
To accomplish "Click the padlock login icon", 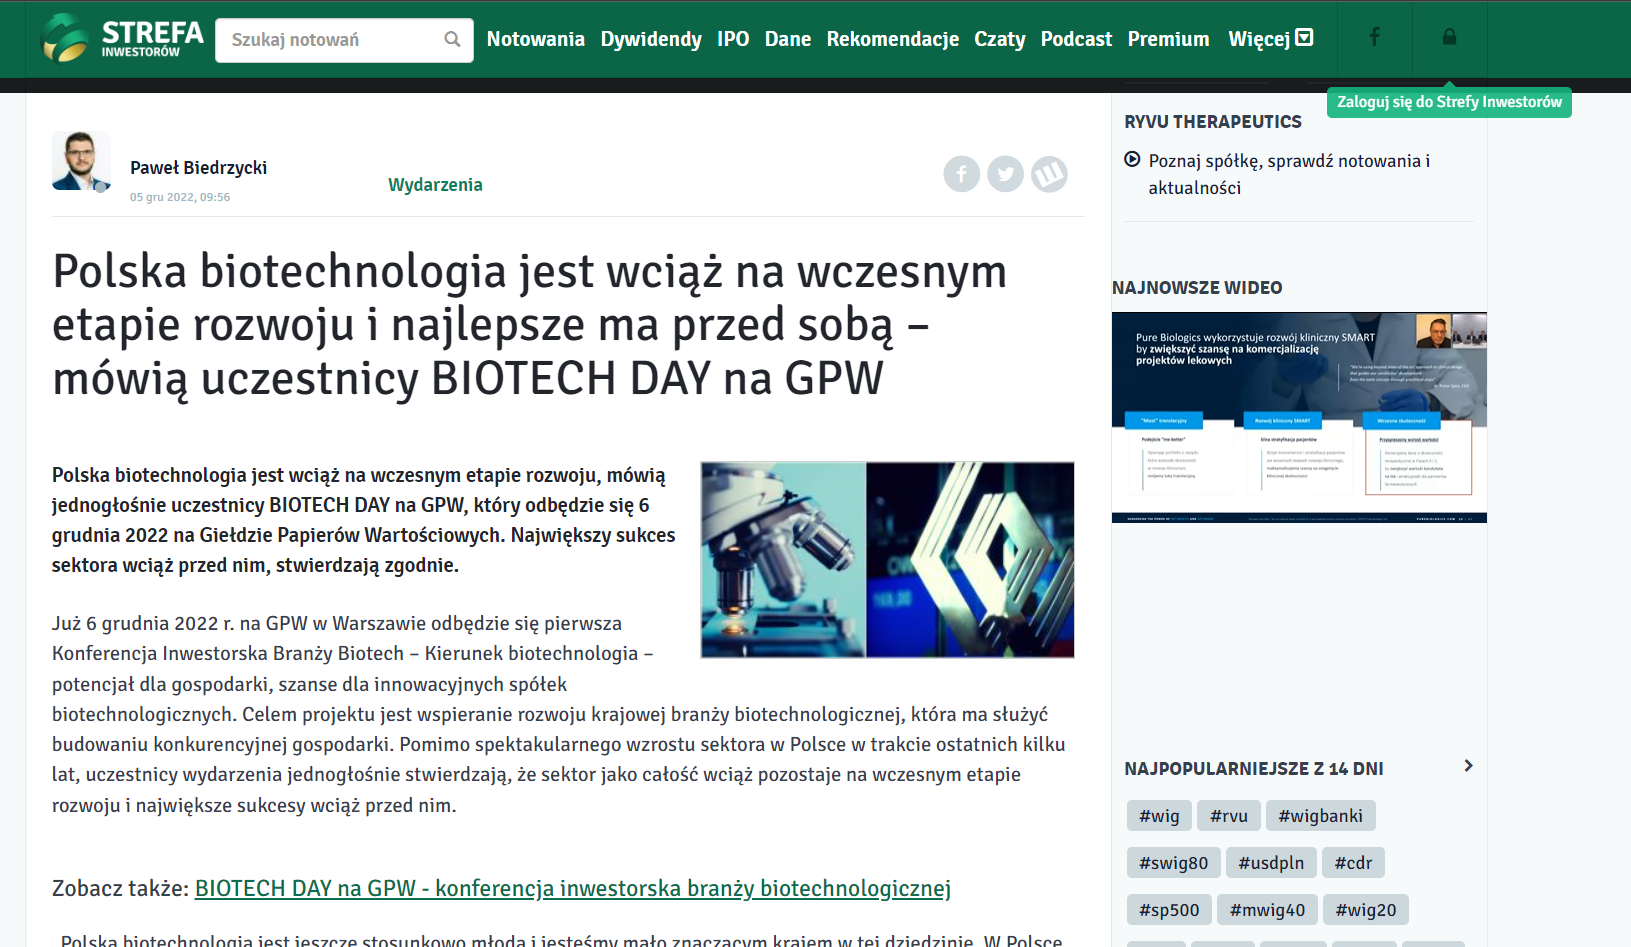I will [1449, 37].
